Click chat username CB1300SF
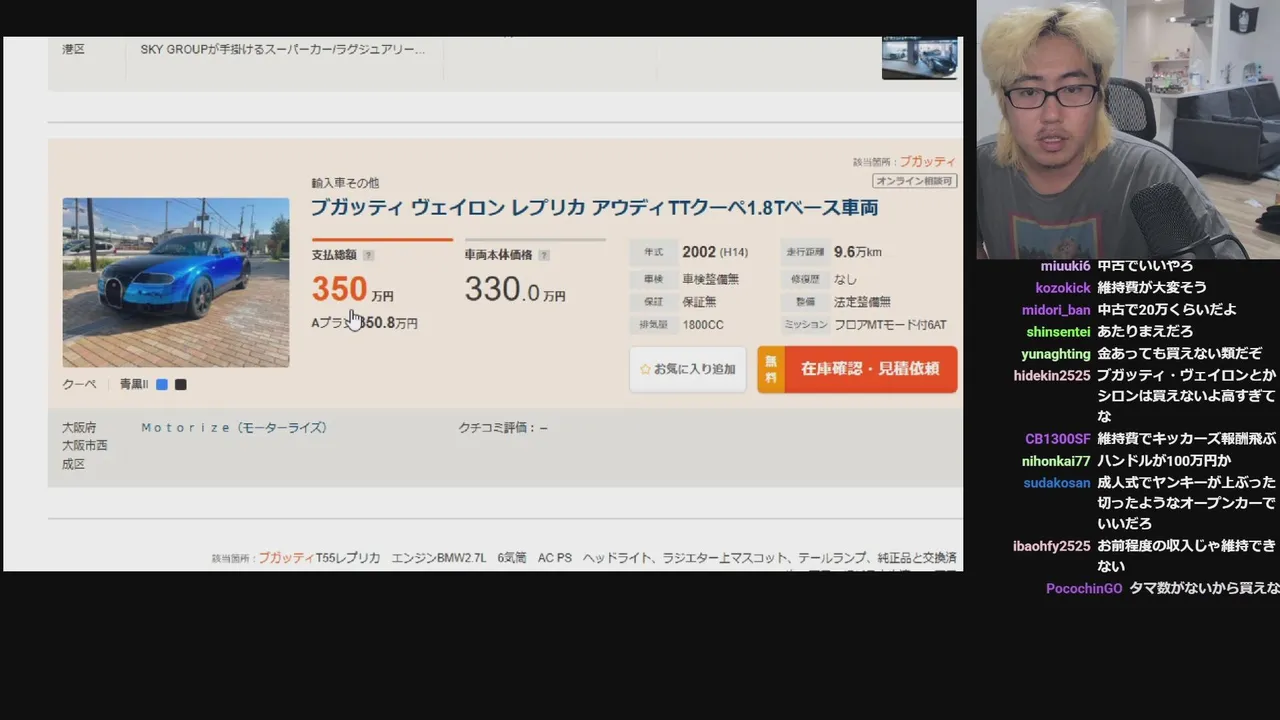This screenshot has height=720, width=1280. [1058, 439]
